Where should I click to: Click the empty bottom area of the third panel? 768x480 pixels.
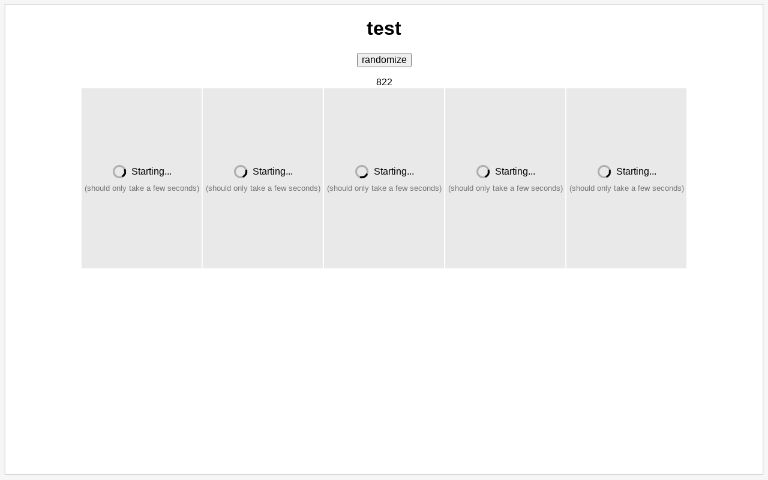(x=384, y=240)
